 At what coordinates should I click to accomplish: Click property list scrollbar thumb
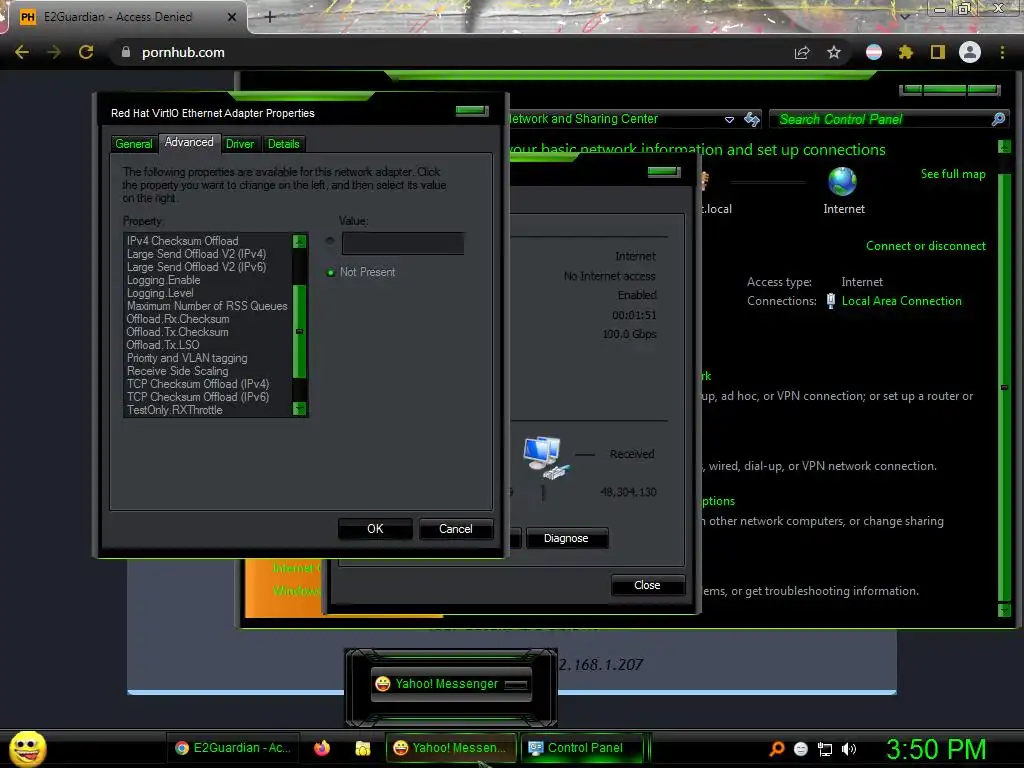point(300,332)
